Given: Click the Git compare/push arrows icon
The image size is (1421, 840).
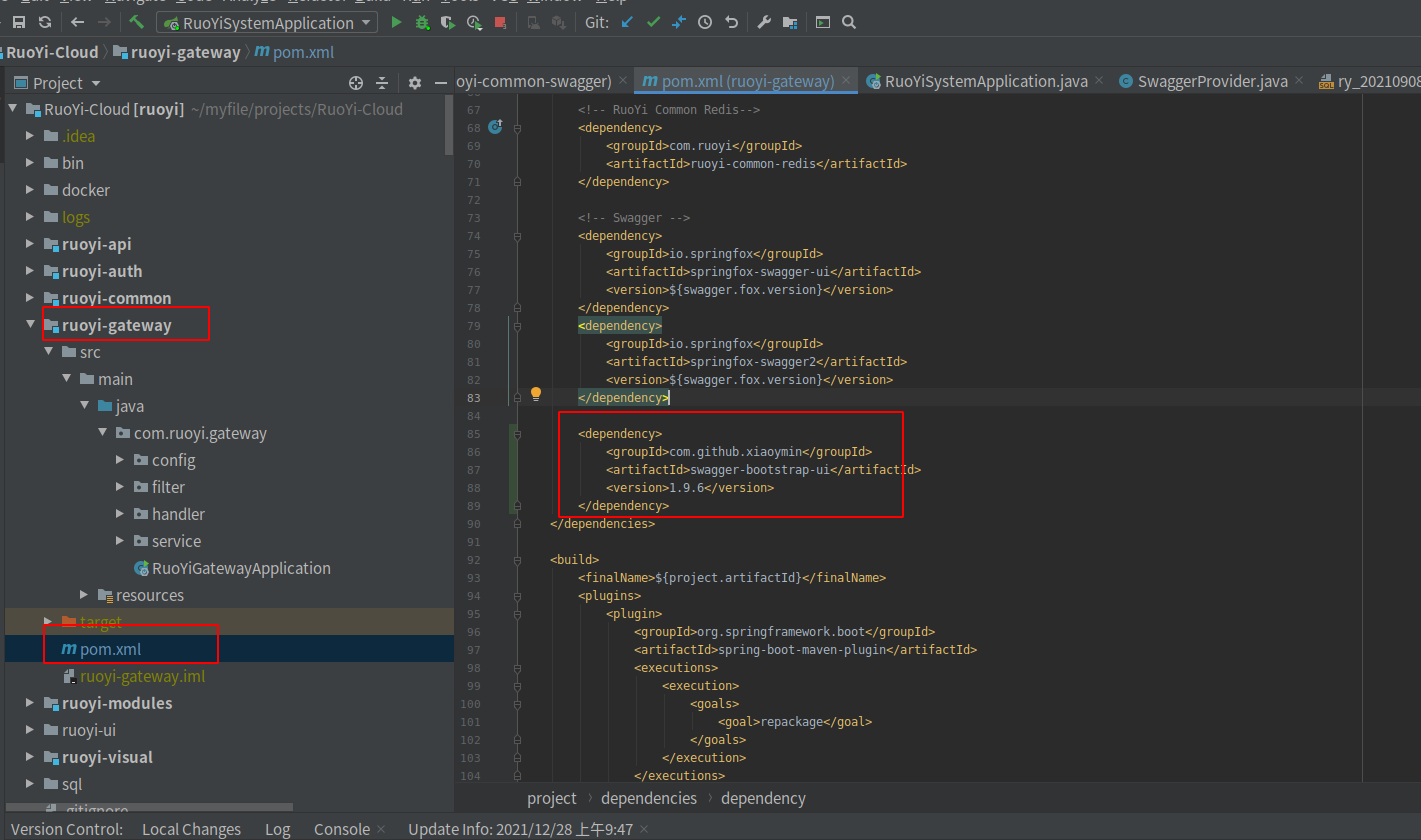Looking at the screenshot, I should pyautogui.click(x=679, y=22).
